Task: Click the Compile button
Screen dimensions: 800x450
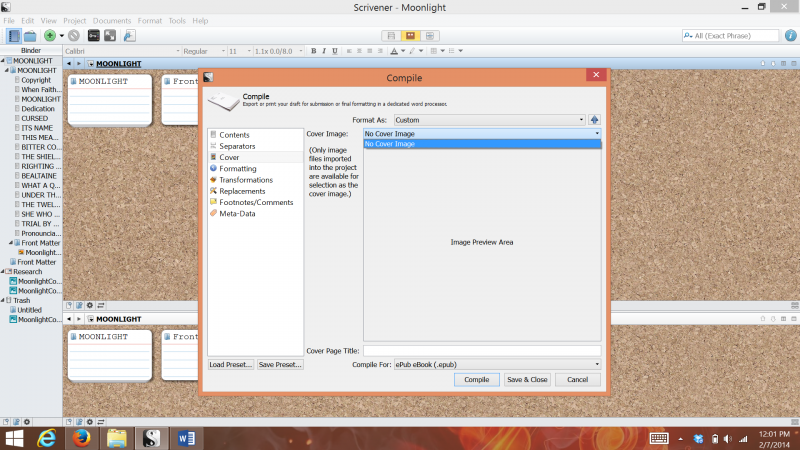Action: [477, 380]
